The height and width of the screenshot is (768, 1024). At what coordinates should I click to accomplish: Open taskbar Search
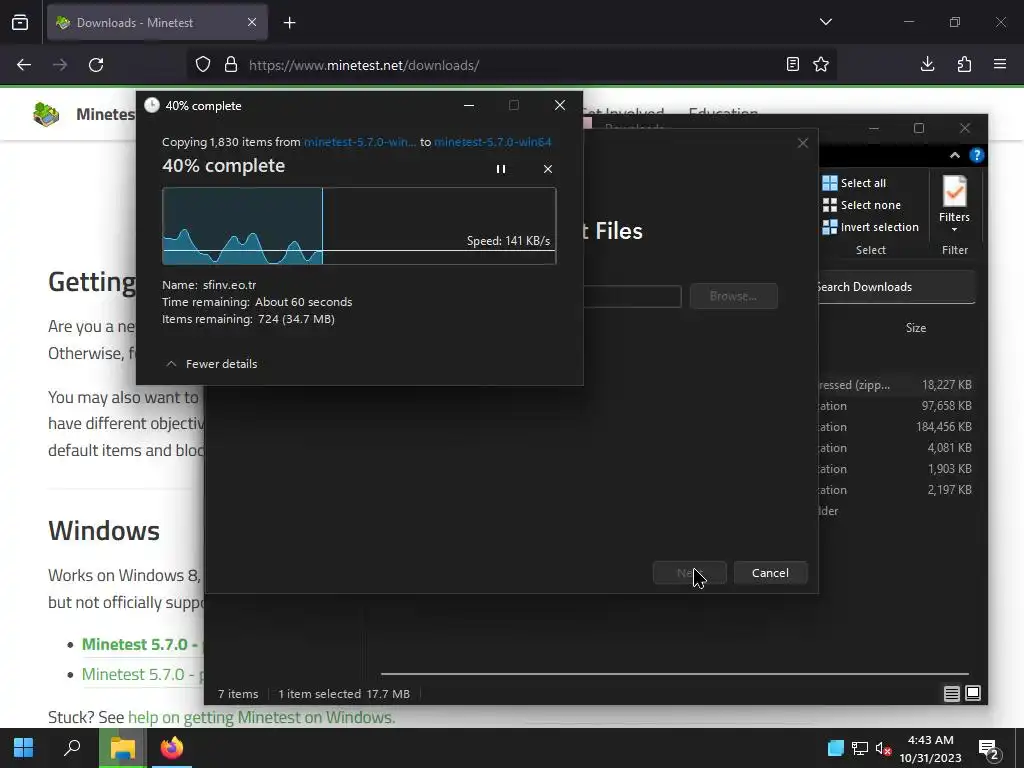(72, 748)
